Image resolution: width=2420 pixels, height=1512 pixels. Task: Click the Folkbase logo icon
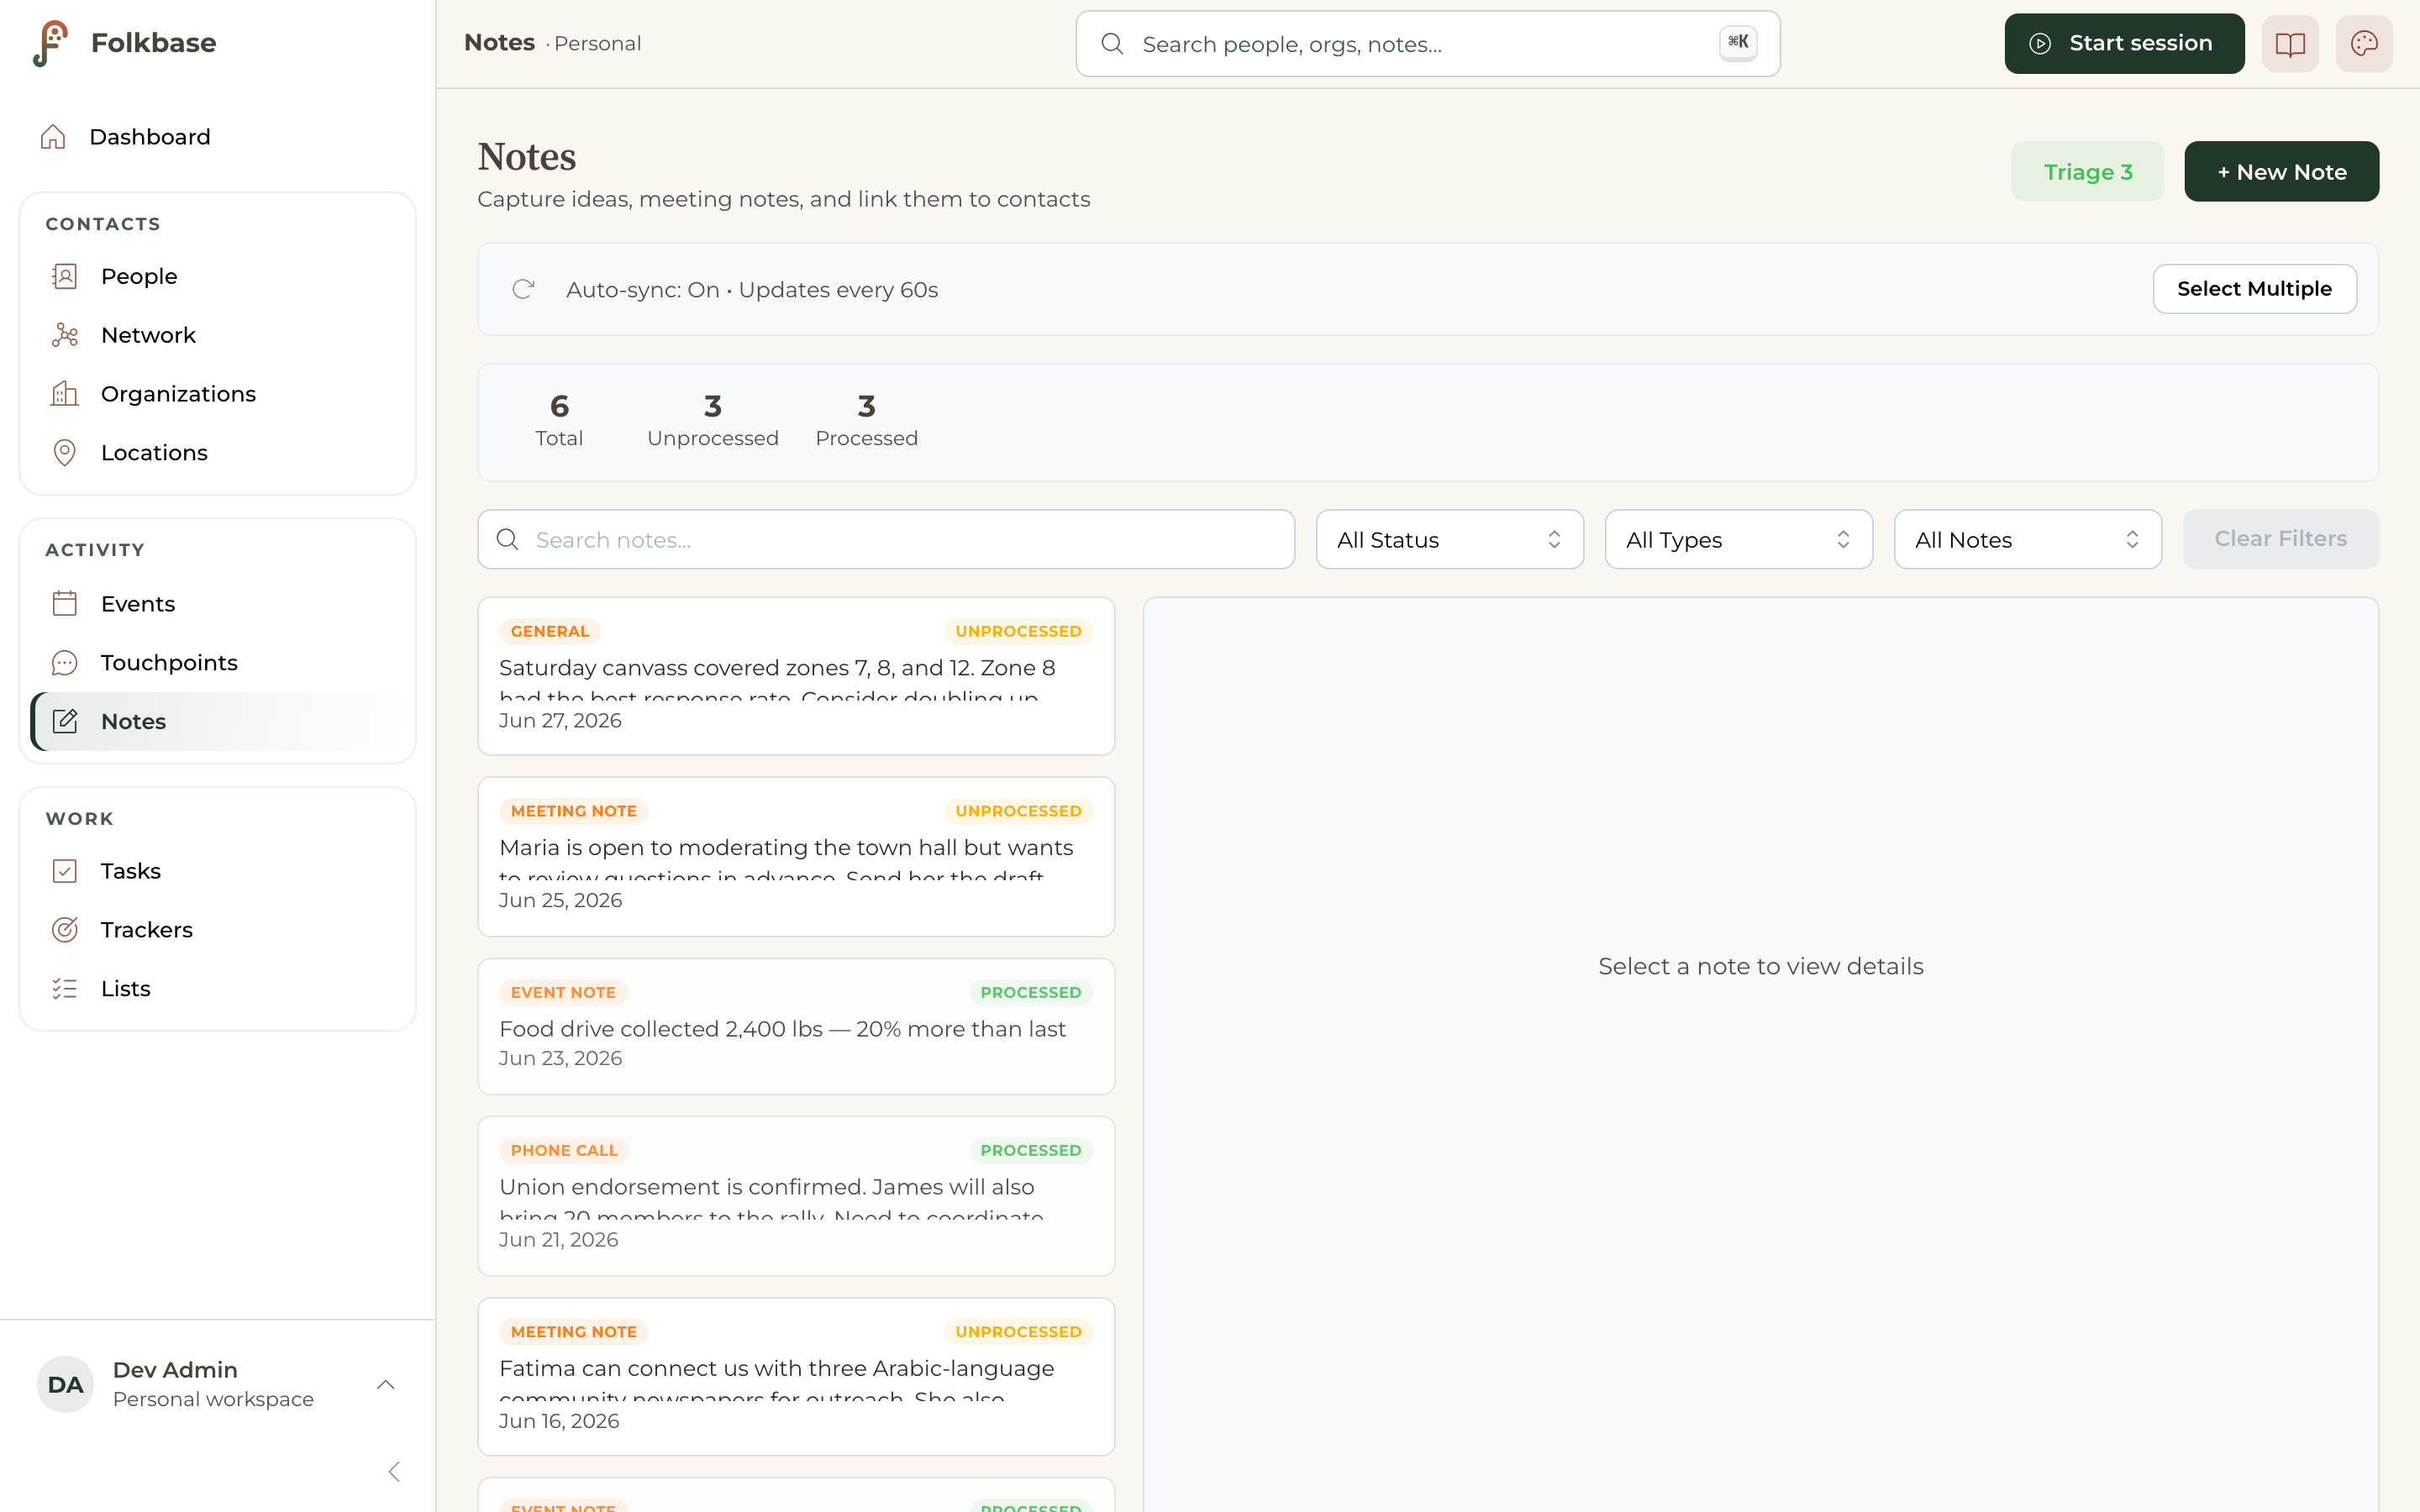(x=50, y=43)
